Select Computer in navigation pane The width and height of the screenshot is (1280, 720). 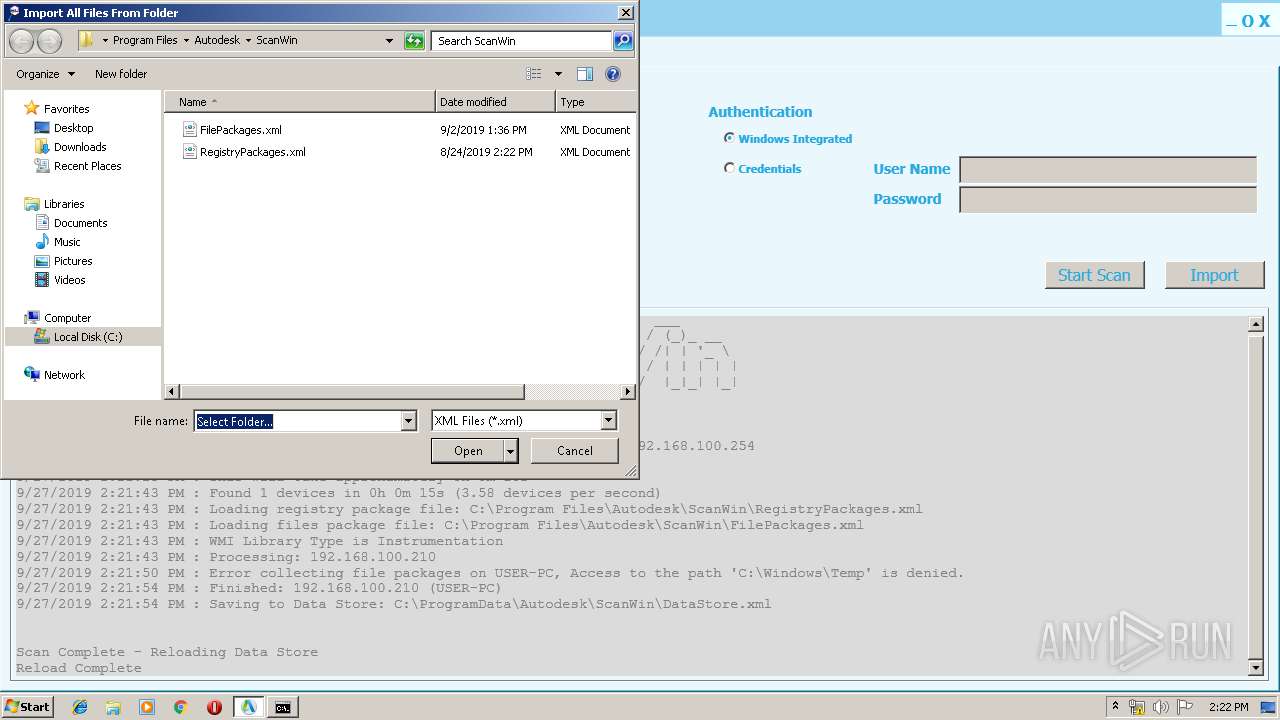point(67,318)
